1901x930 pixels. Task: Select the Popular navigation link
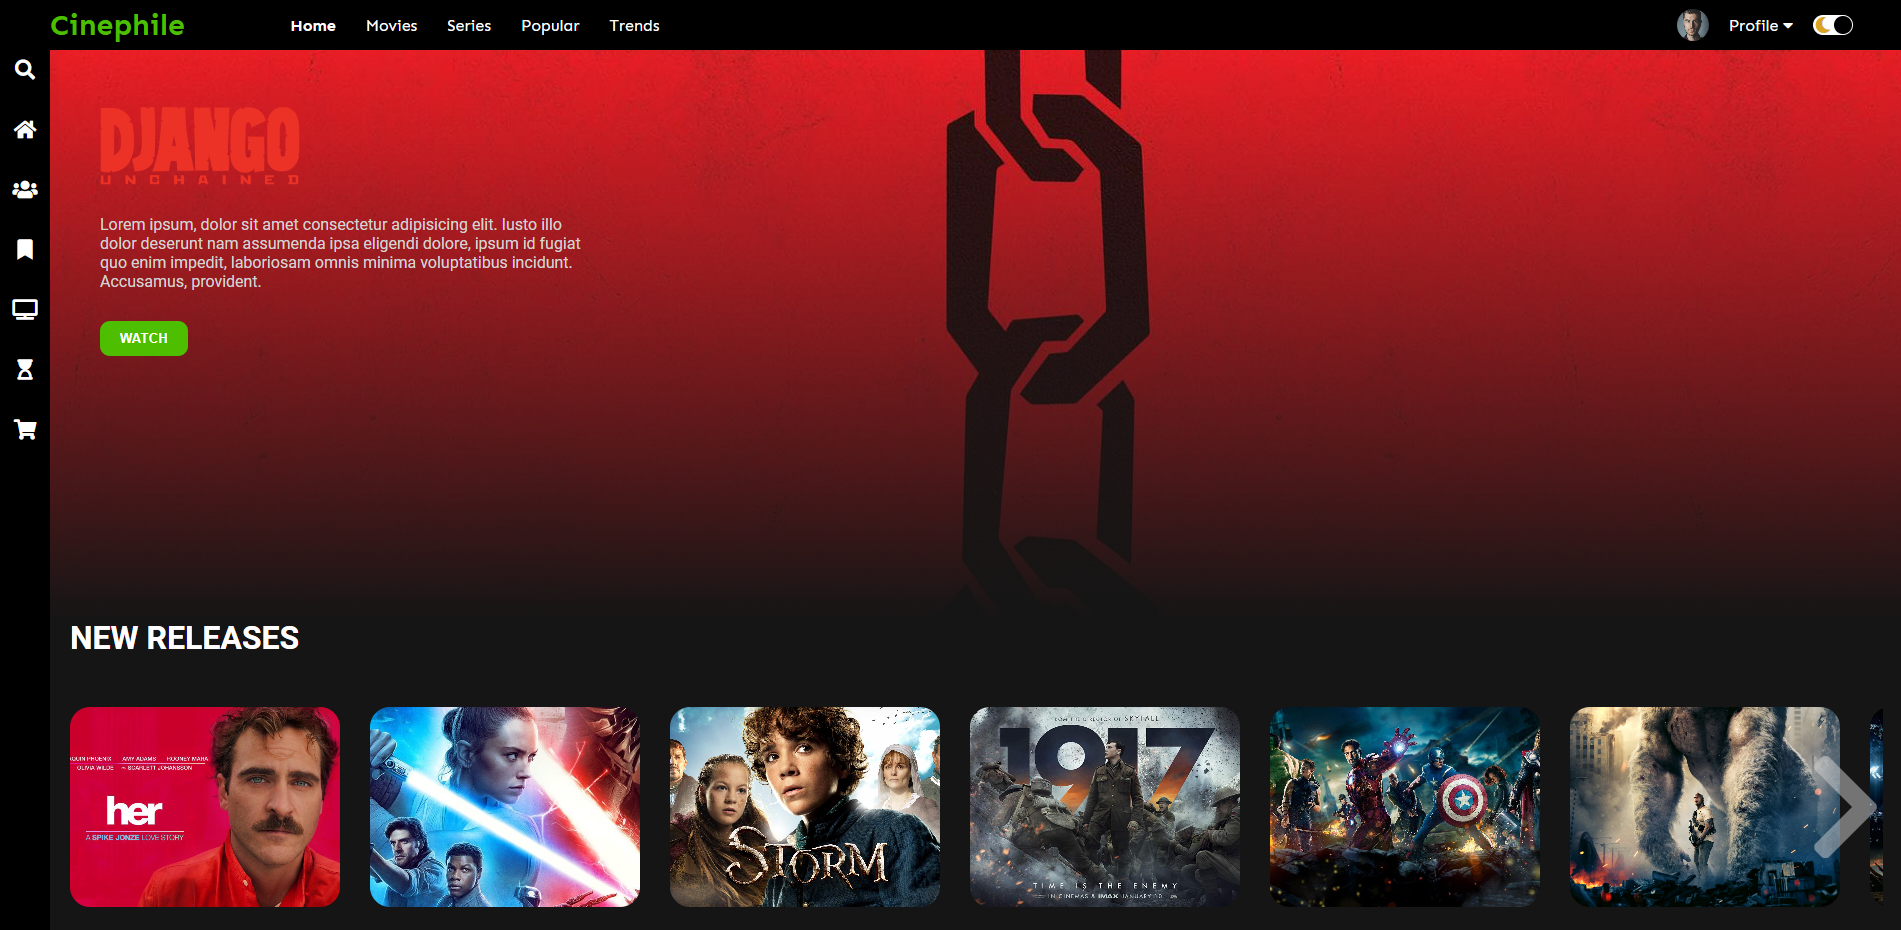[x=550, y=26]
